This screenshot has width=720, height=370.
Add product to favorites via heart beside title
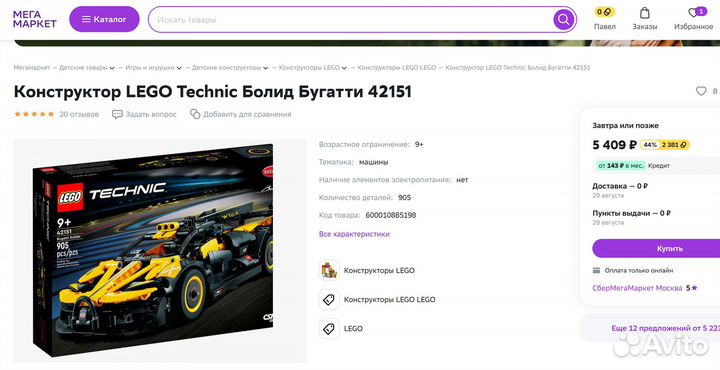point(701,91)
